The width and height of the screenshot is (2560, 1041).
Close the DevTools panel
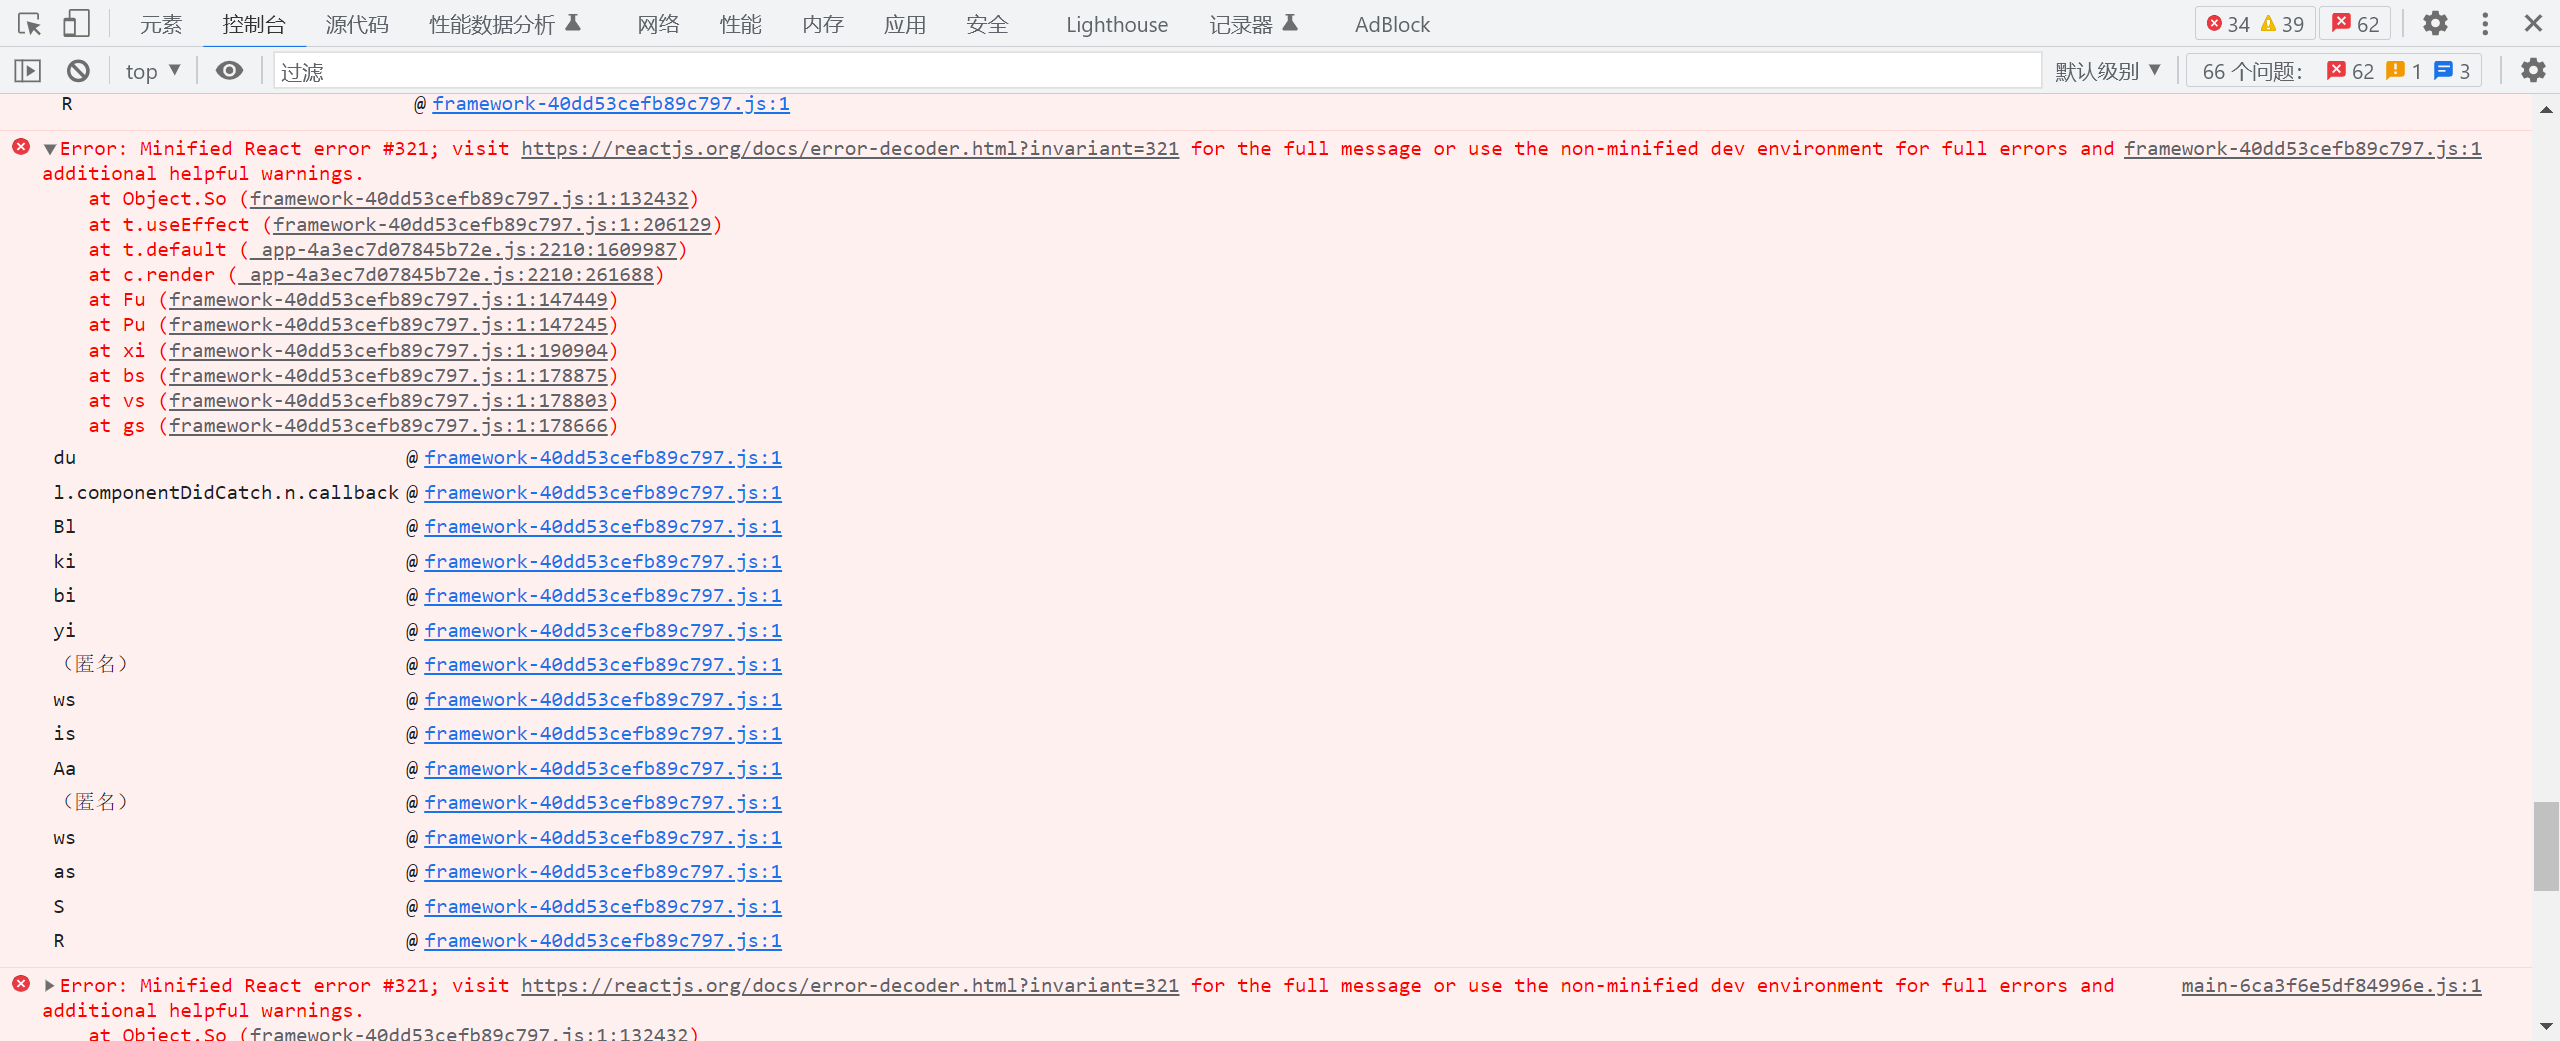(2533, 24)
